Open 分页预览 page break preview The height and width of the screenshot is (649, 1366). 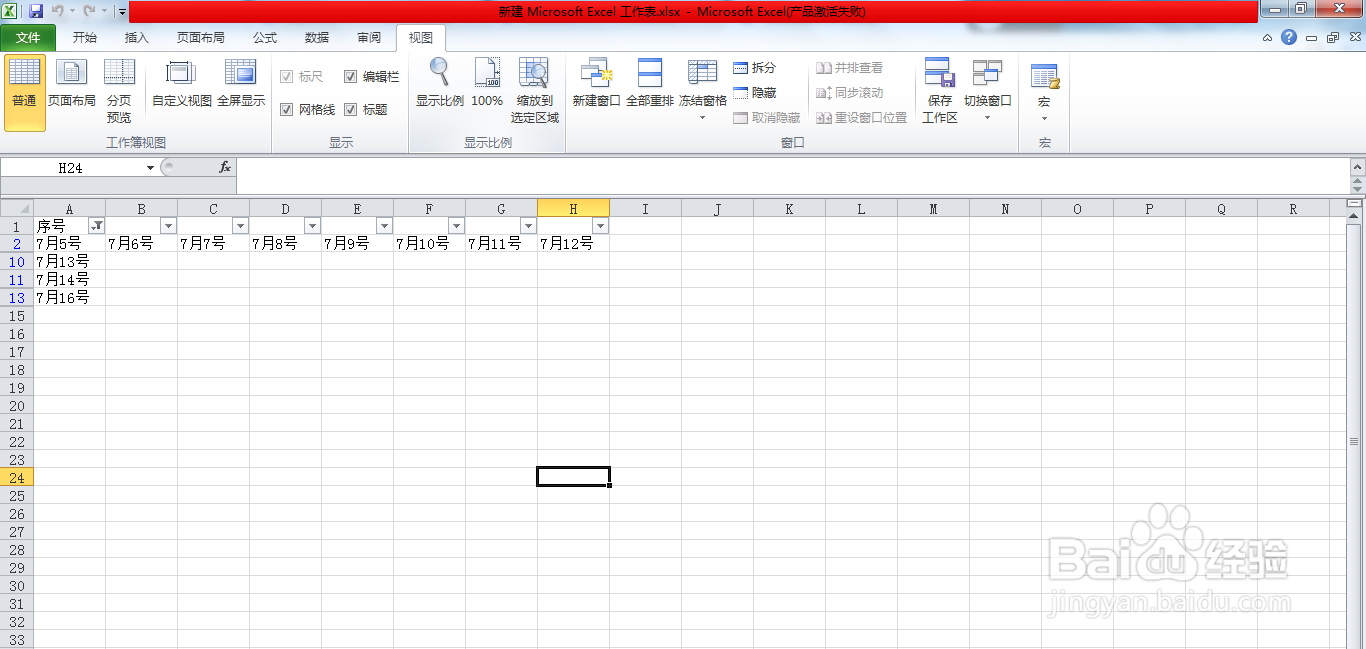pyautogui.click(x=119, y=92)
